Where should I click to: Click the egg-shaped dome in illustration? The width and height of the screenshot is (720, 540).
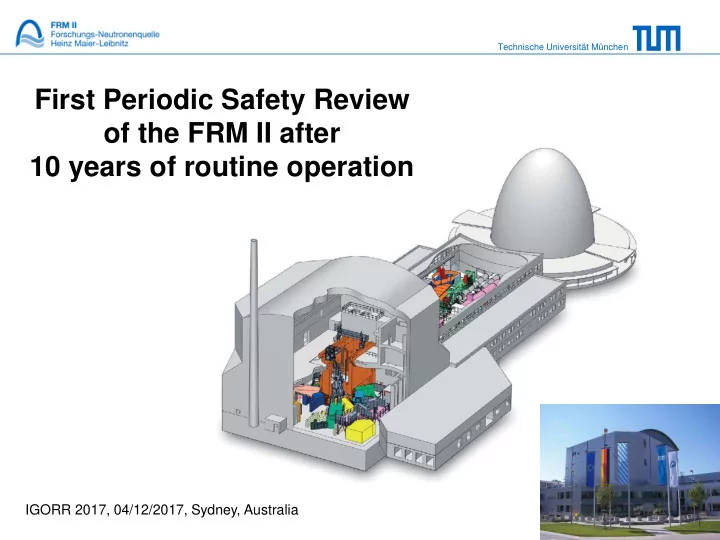point(542,203)
